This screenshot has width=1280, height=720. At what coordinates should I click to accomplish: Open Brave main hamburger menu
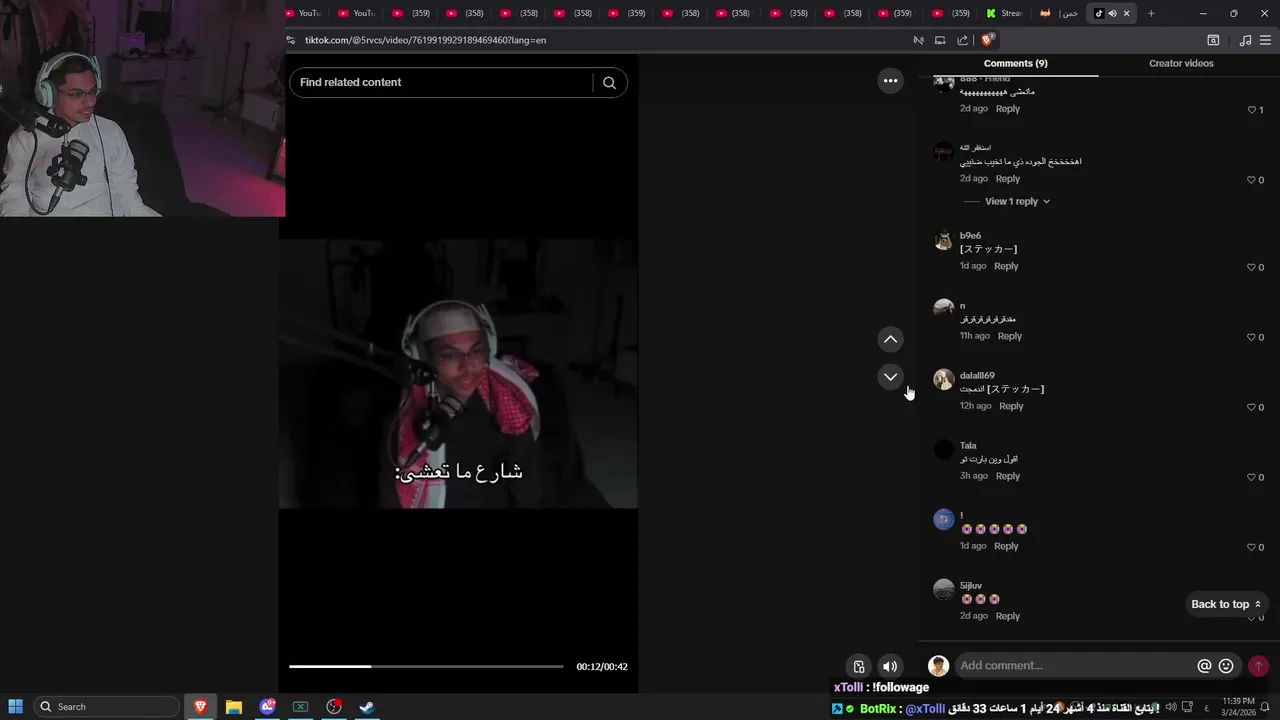pyautogui.click(x=1266, y=40)
